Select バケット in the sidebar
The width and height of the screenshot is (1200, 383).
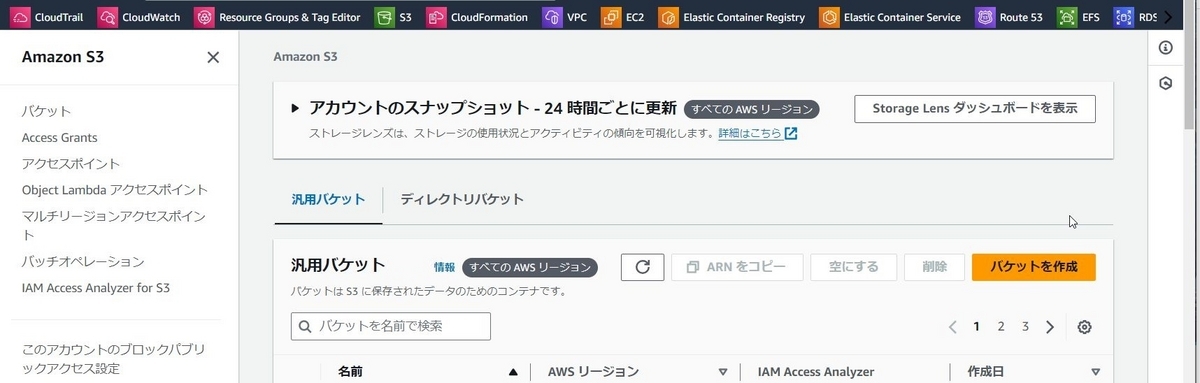coord(47,111)
